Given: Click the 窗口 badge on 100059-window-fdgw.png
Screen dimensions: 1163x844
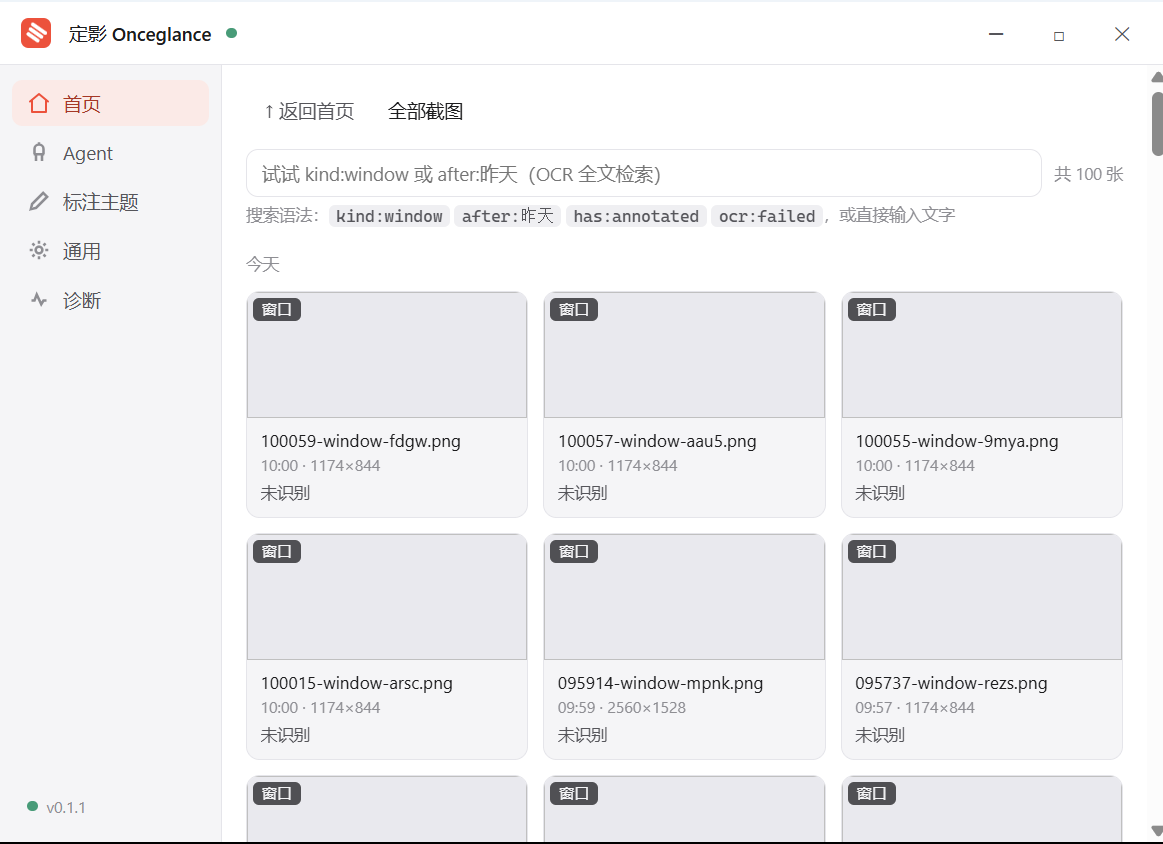Looking at the screenshot, I should coord(277,309).
